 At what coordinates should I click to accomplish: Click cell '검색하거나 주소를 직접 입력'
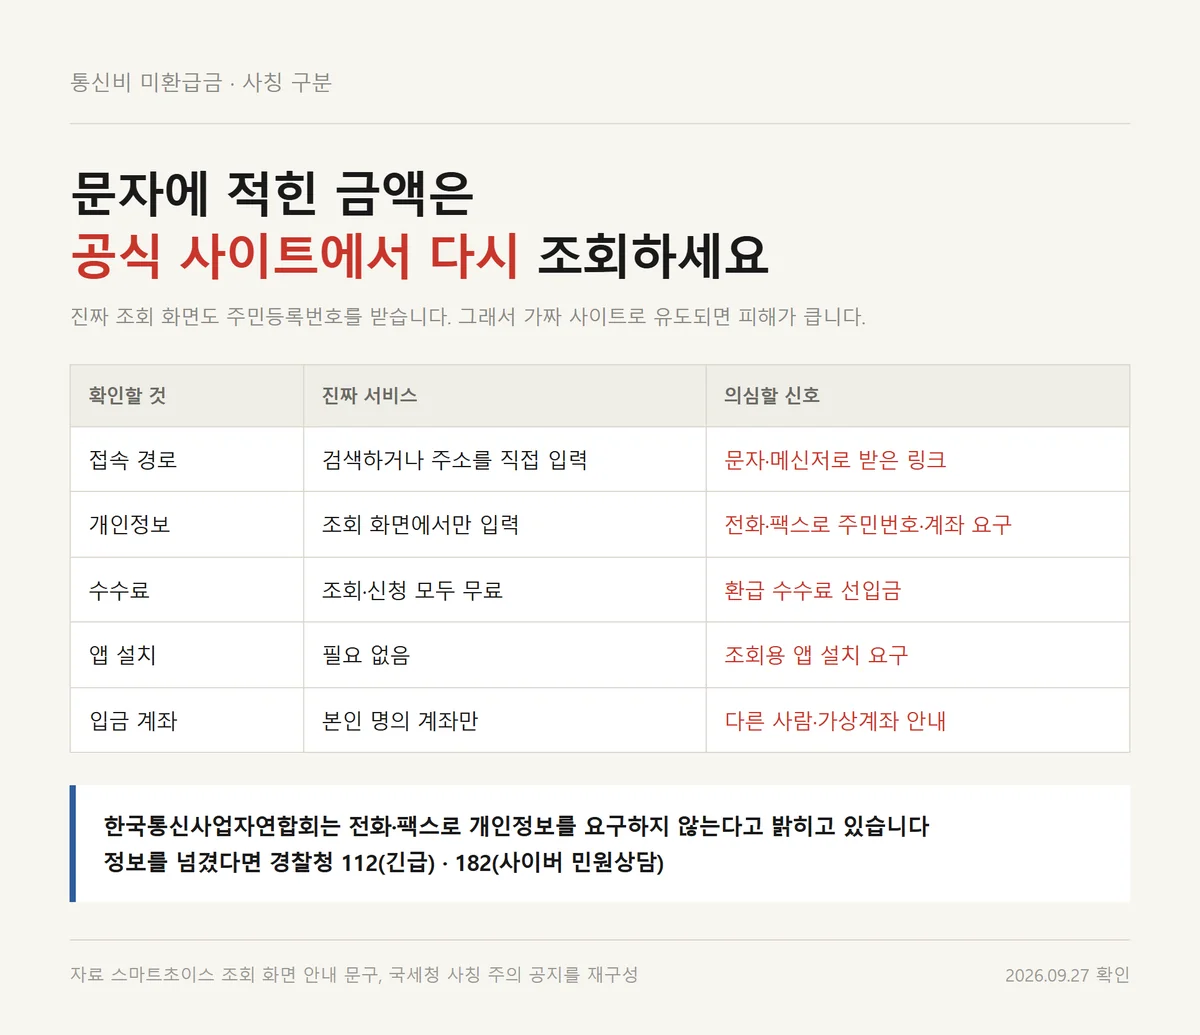(x=454, y=460)
